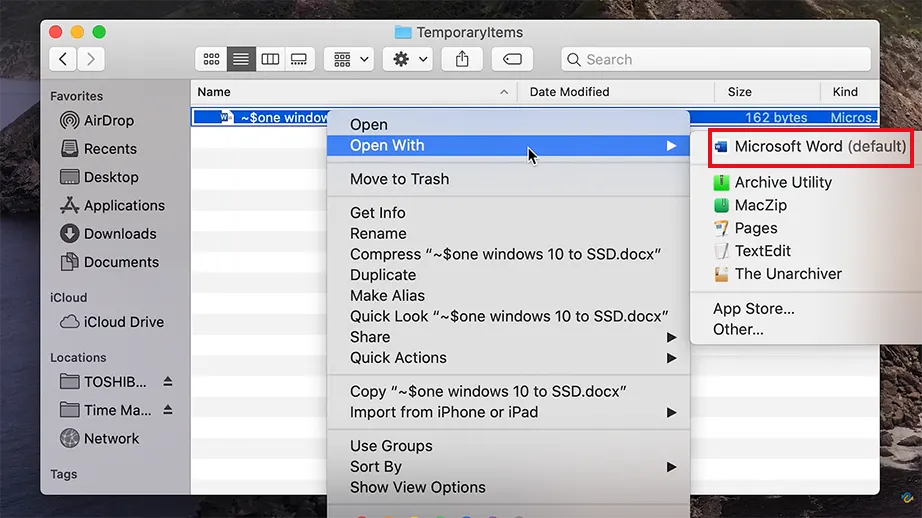
Task: Choose App Store... in submenu
Action: click(x=753, y=309)
